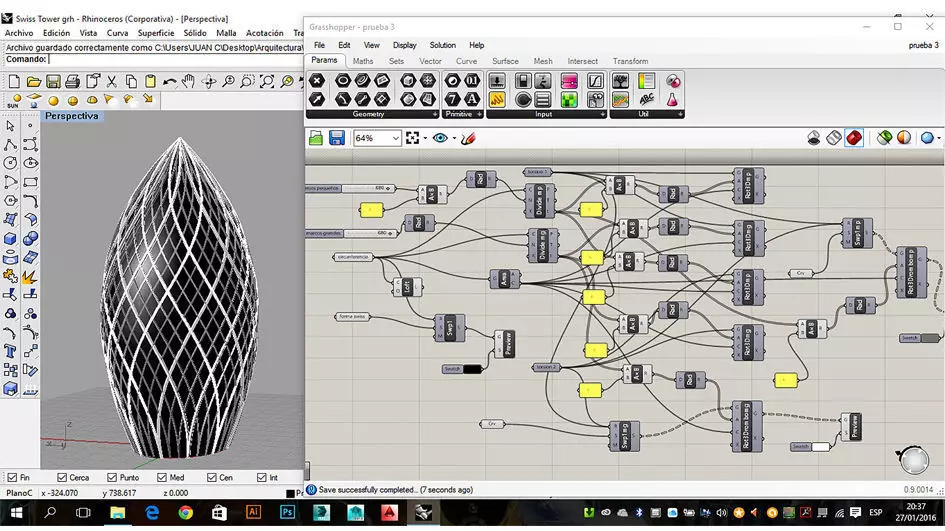The height and width of the screenshot is (531, 945).
Task: Add Grasshopper Integer 7 primitive component
Action: pos(453,99)
